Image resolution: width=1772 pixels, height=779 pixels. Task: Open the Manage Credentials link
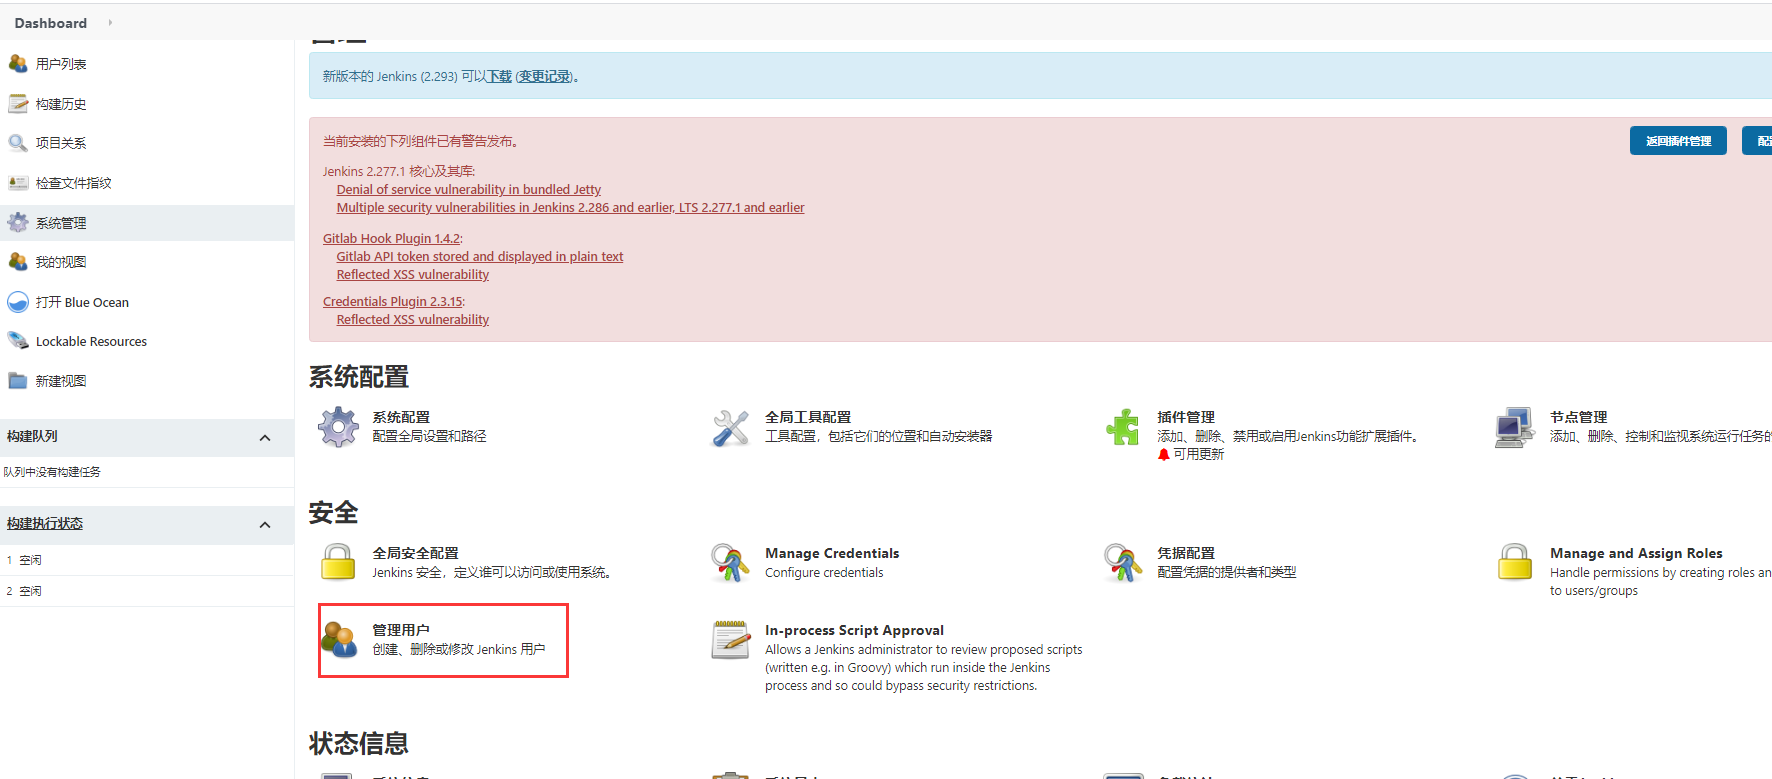tap(832, 553)
